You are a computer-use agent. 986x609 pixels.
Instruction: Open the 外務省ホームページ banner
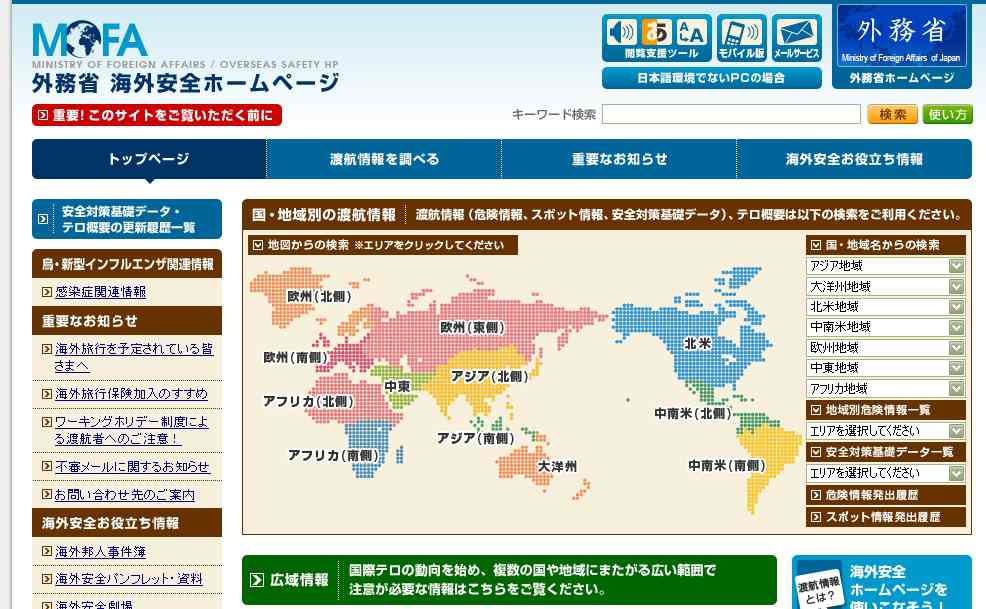coord(901,47)
